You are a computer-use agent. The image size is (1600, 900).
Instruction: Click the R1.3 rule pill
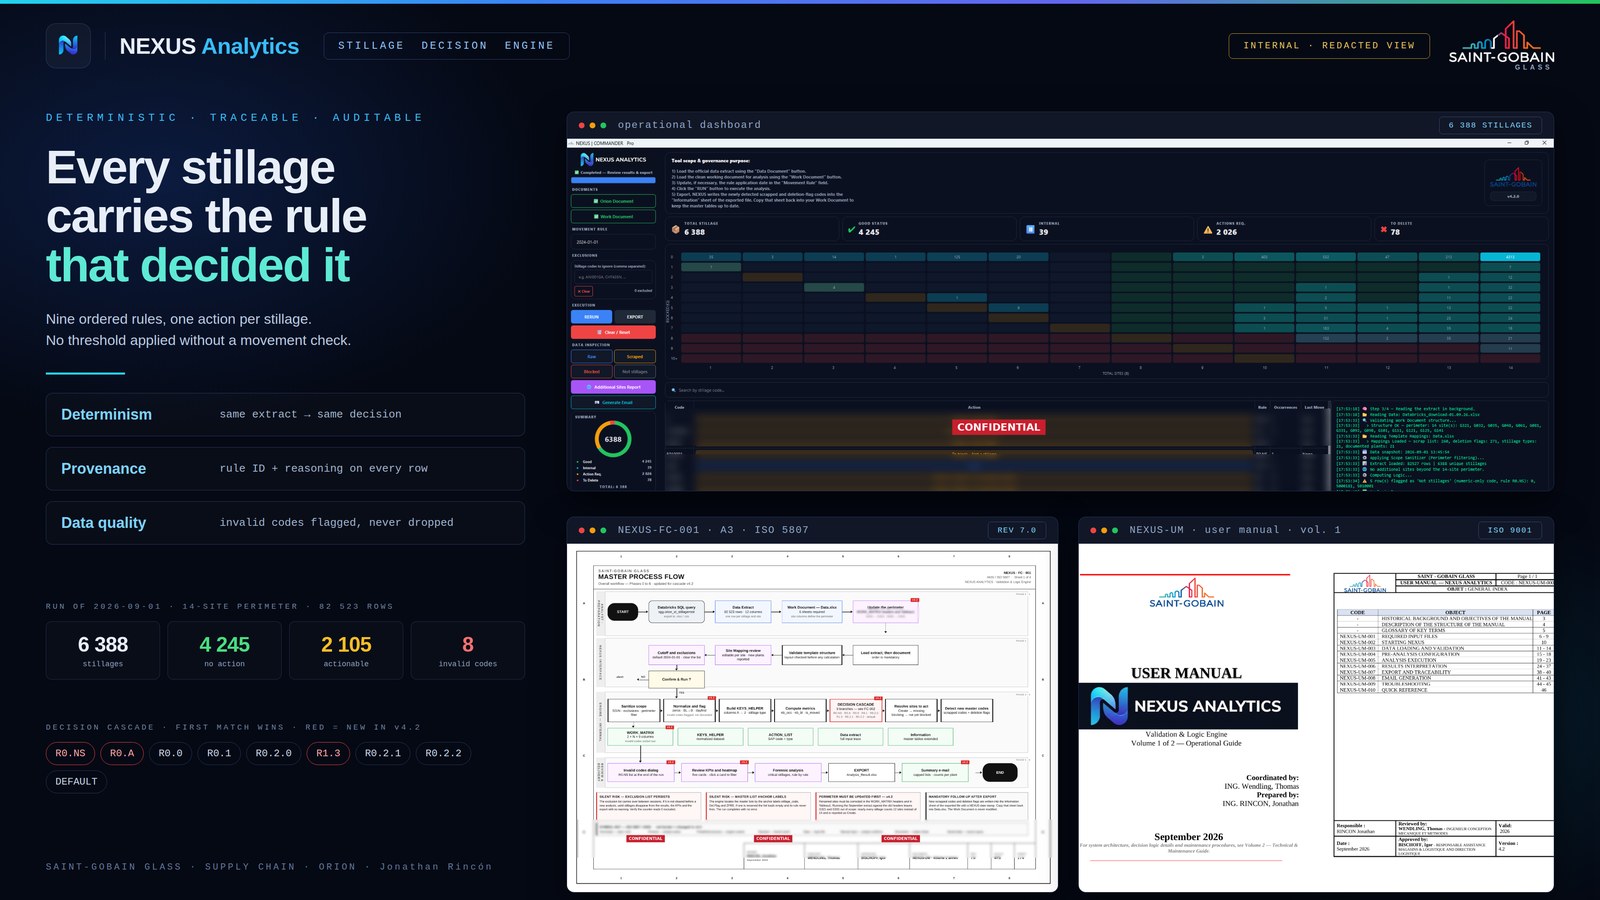pos(328,753)
